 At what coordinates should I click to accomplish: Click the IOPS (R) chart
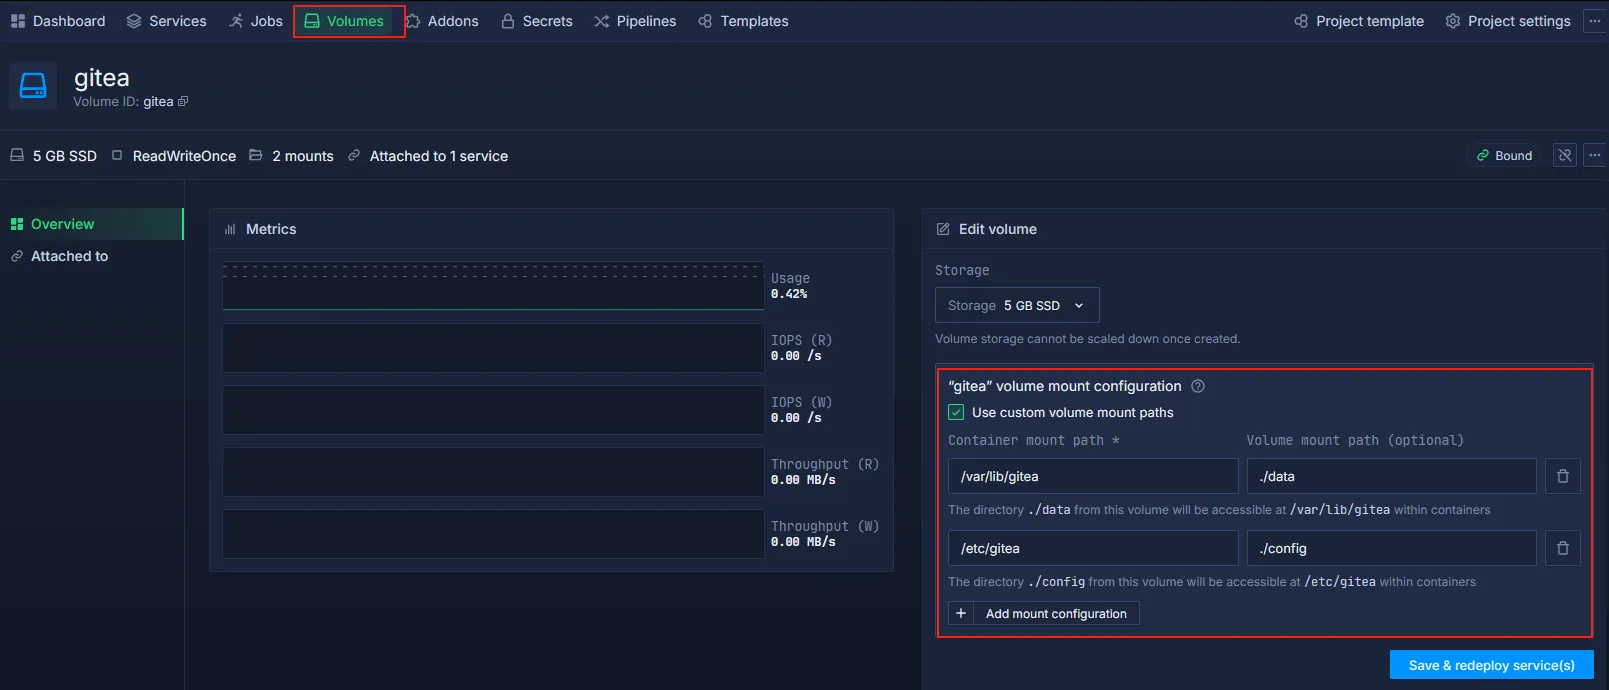(x=493, y=348)
